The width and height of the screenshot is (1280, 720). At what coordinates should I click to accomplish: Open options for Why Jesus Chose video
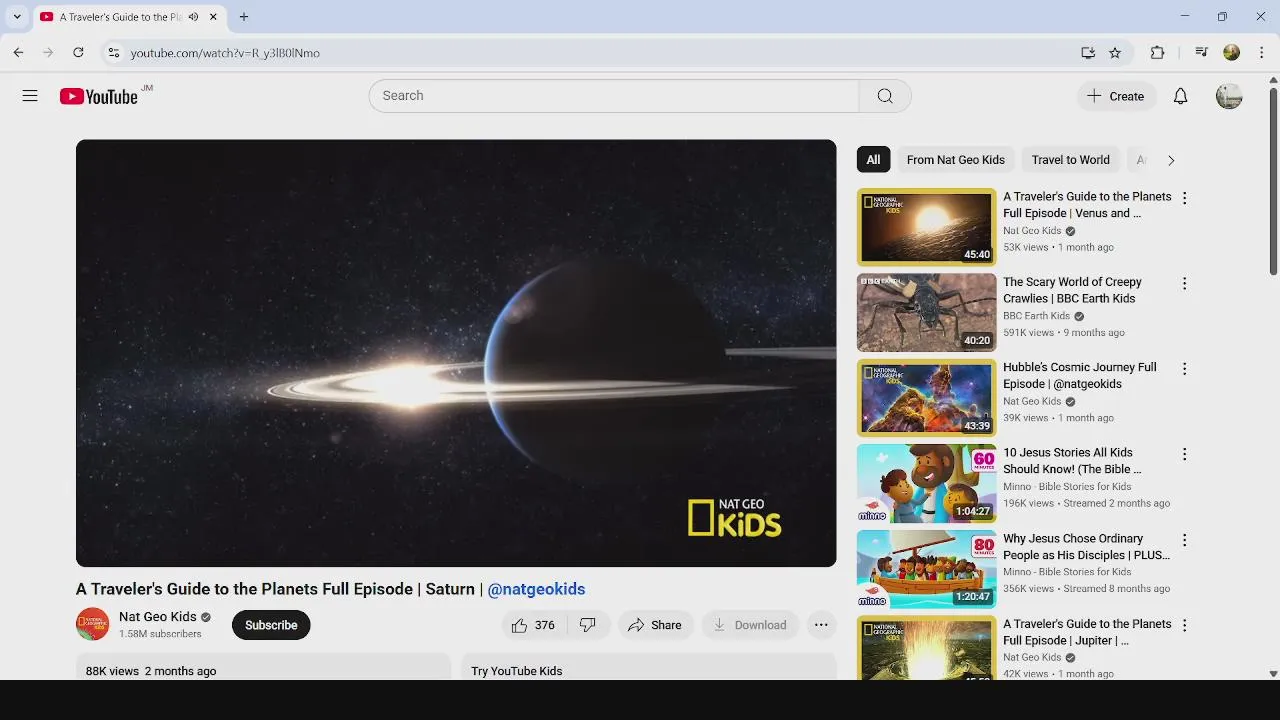coord(1184,540)
